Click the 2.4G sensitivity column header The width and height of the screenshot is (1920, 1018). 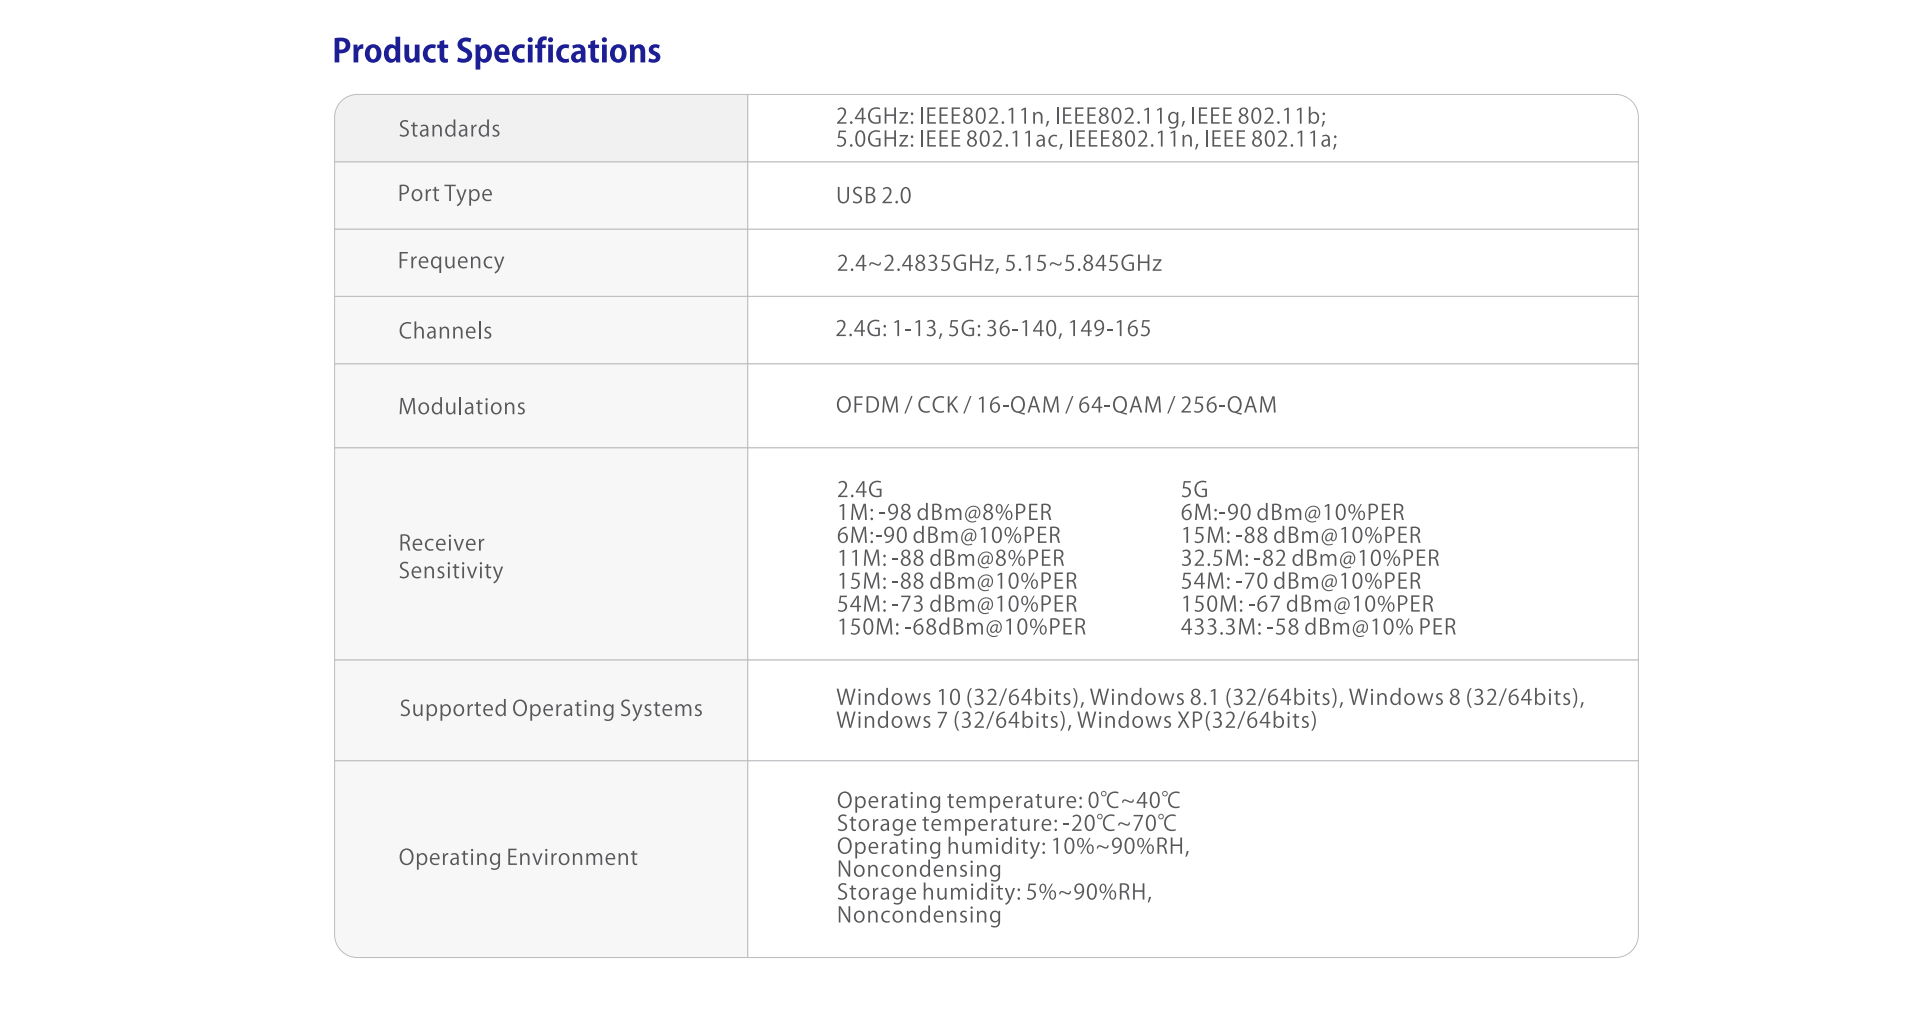(859, 490)
